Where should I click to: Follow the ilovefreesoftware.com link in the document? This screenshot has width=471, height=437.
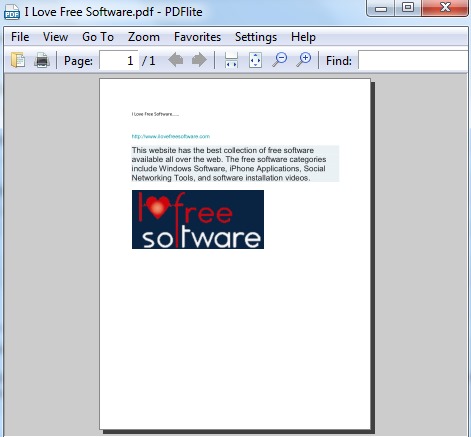pos(171,136)
